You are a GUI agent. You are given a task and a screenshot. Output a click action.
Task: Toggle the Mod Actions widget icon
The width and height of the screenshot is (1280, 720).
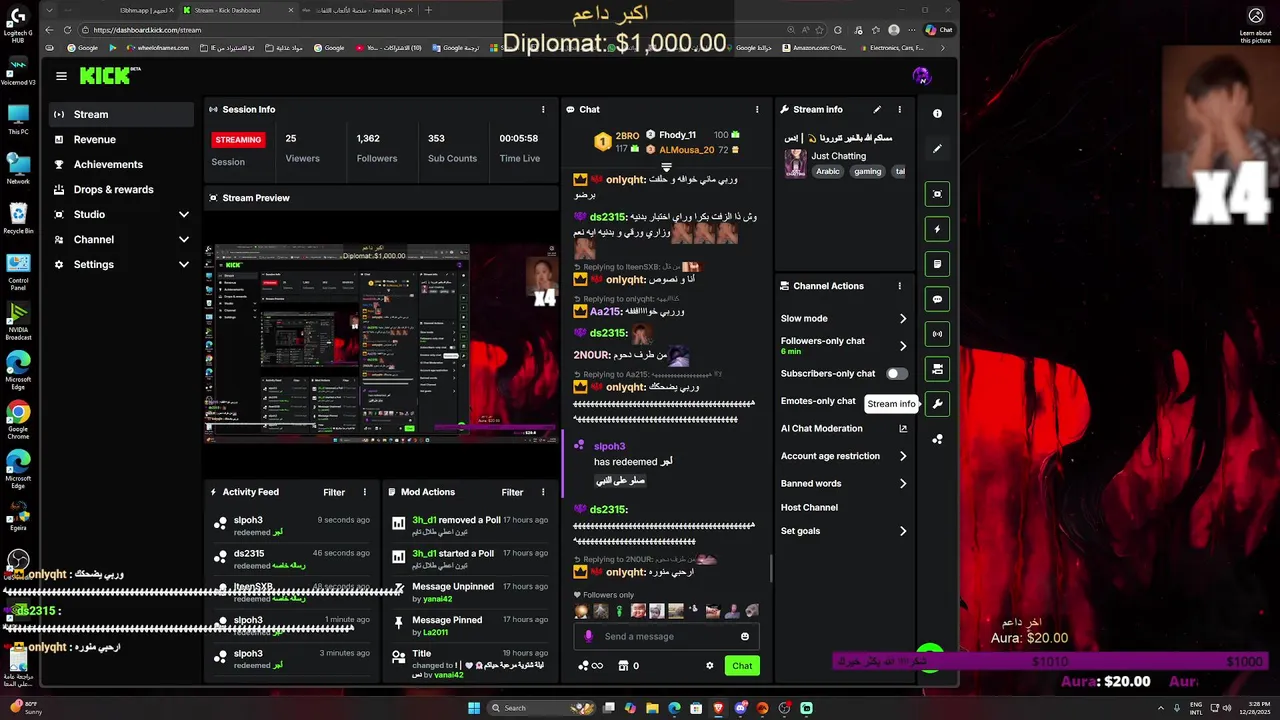coord(937,264)
